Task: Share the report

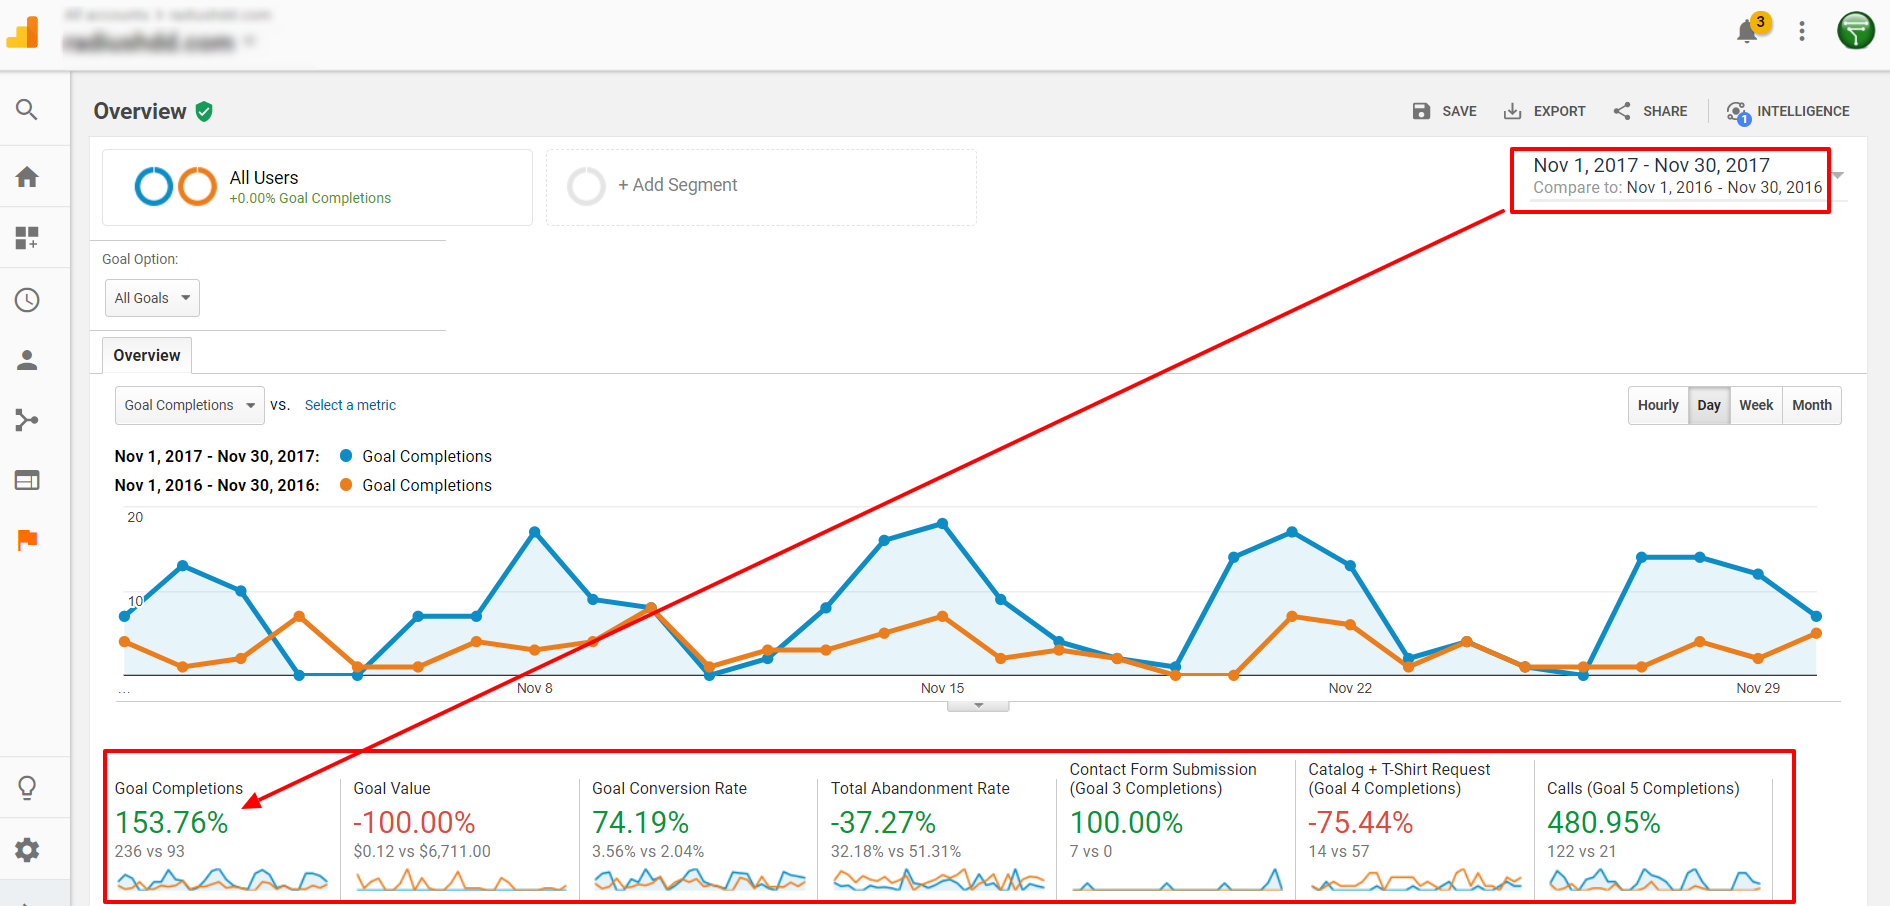Action: tap(1650, 111)
